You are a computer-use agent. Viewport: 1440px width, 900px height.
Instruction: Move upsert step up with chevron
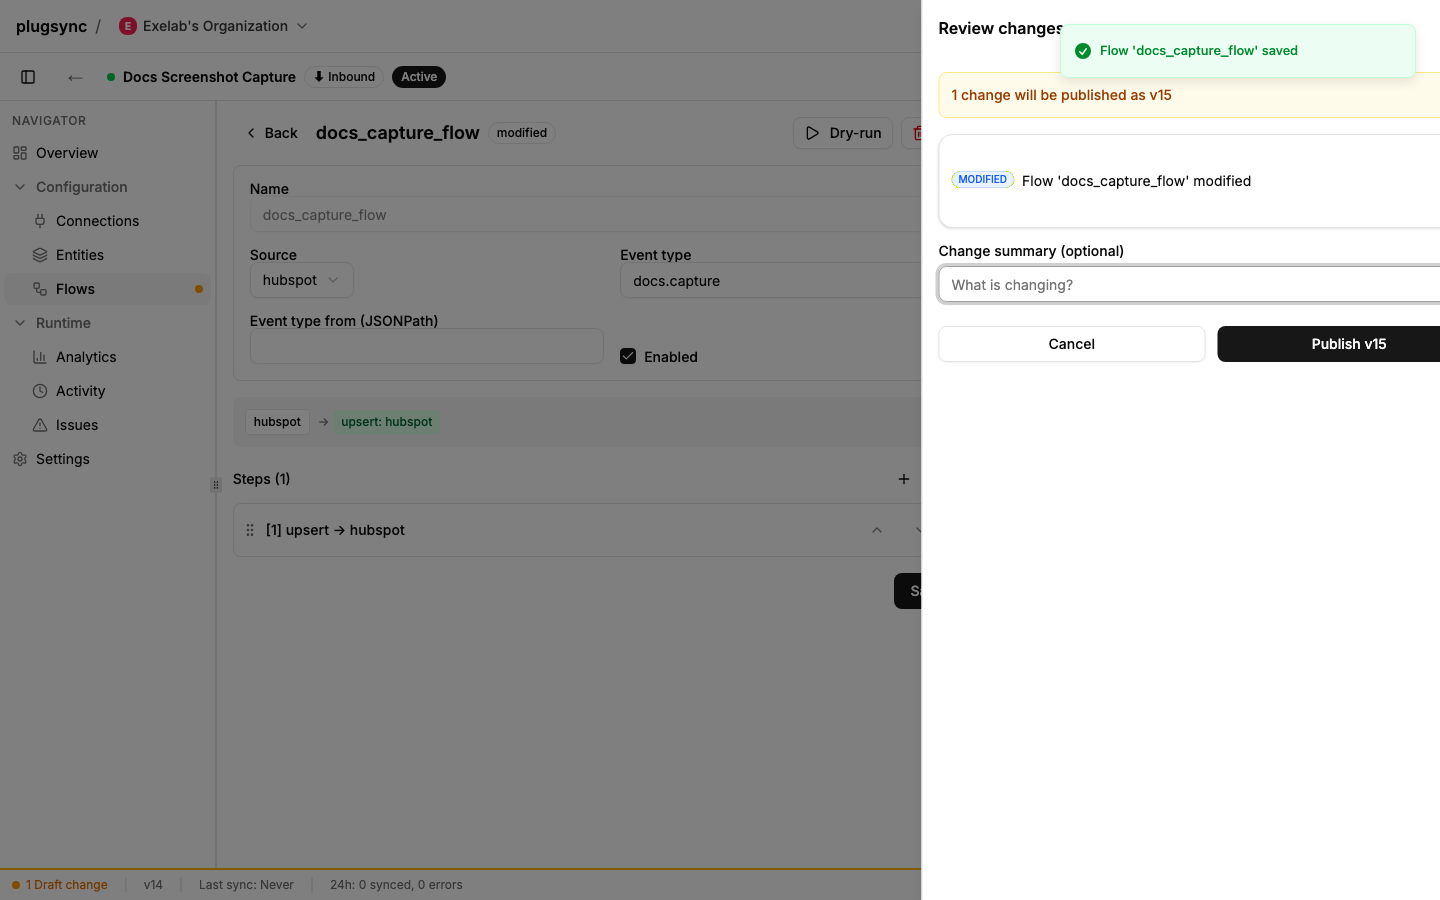click(x=877, y=530)
